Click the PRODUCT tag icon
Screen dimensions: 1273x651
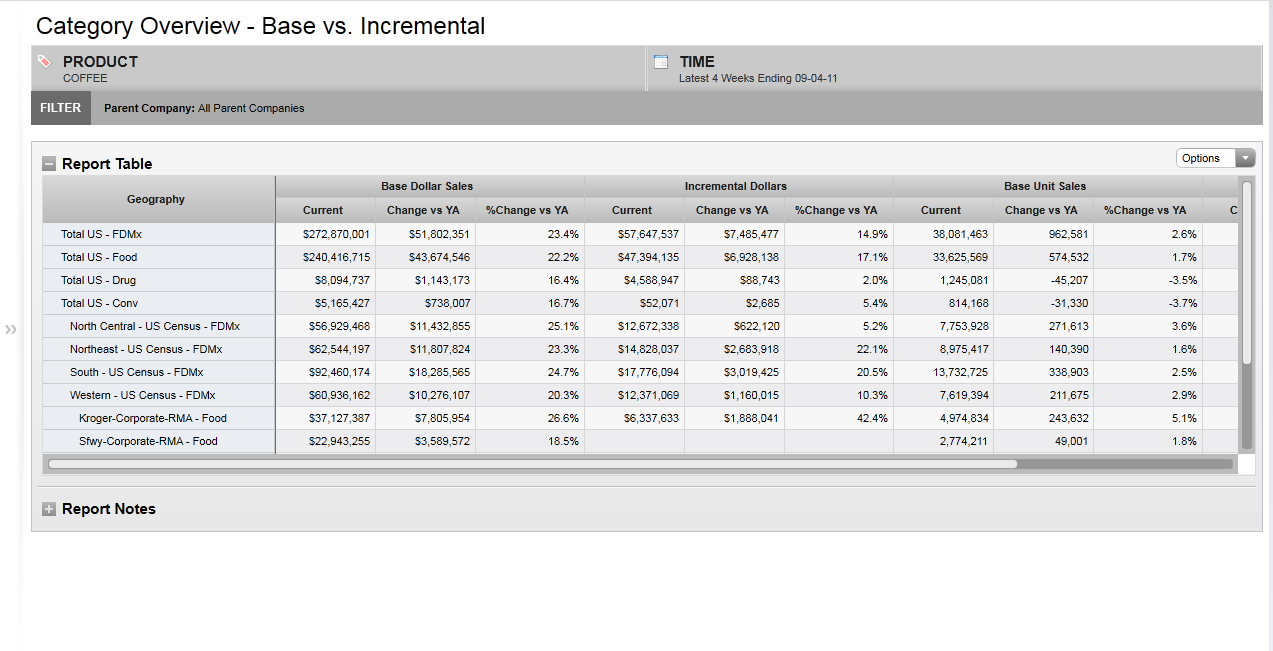[44, 62]
